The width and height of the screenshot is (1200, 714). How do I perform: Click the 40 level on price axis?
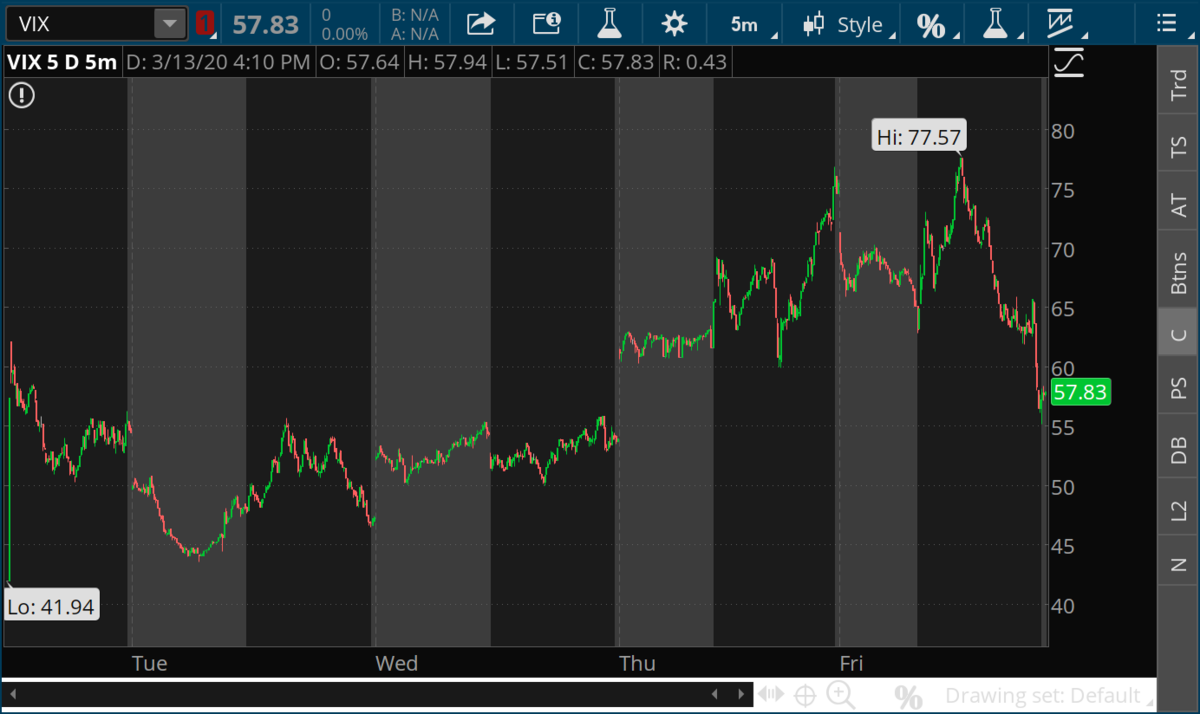1062,606
